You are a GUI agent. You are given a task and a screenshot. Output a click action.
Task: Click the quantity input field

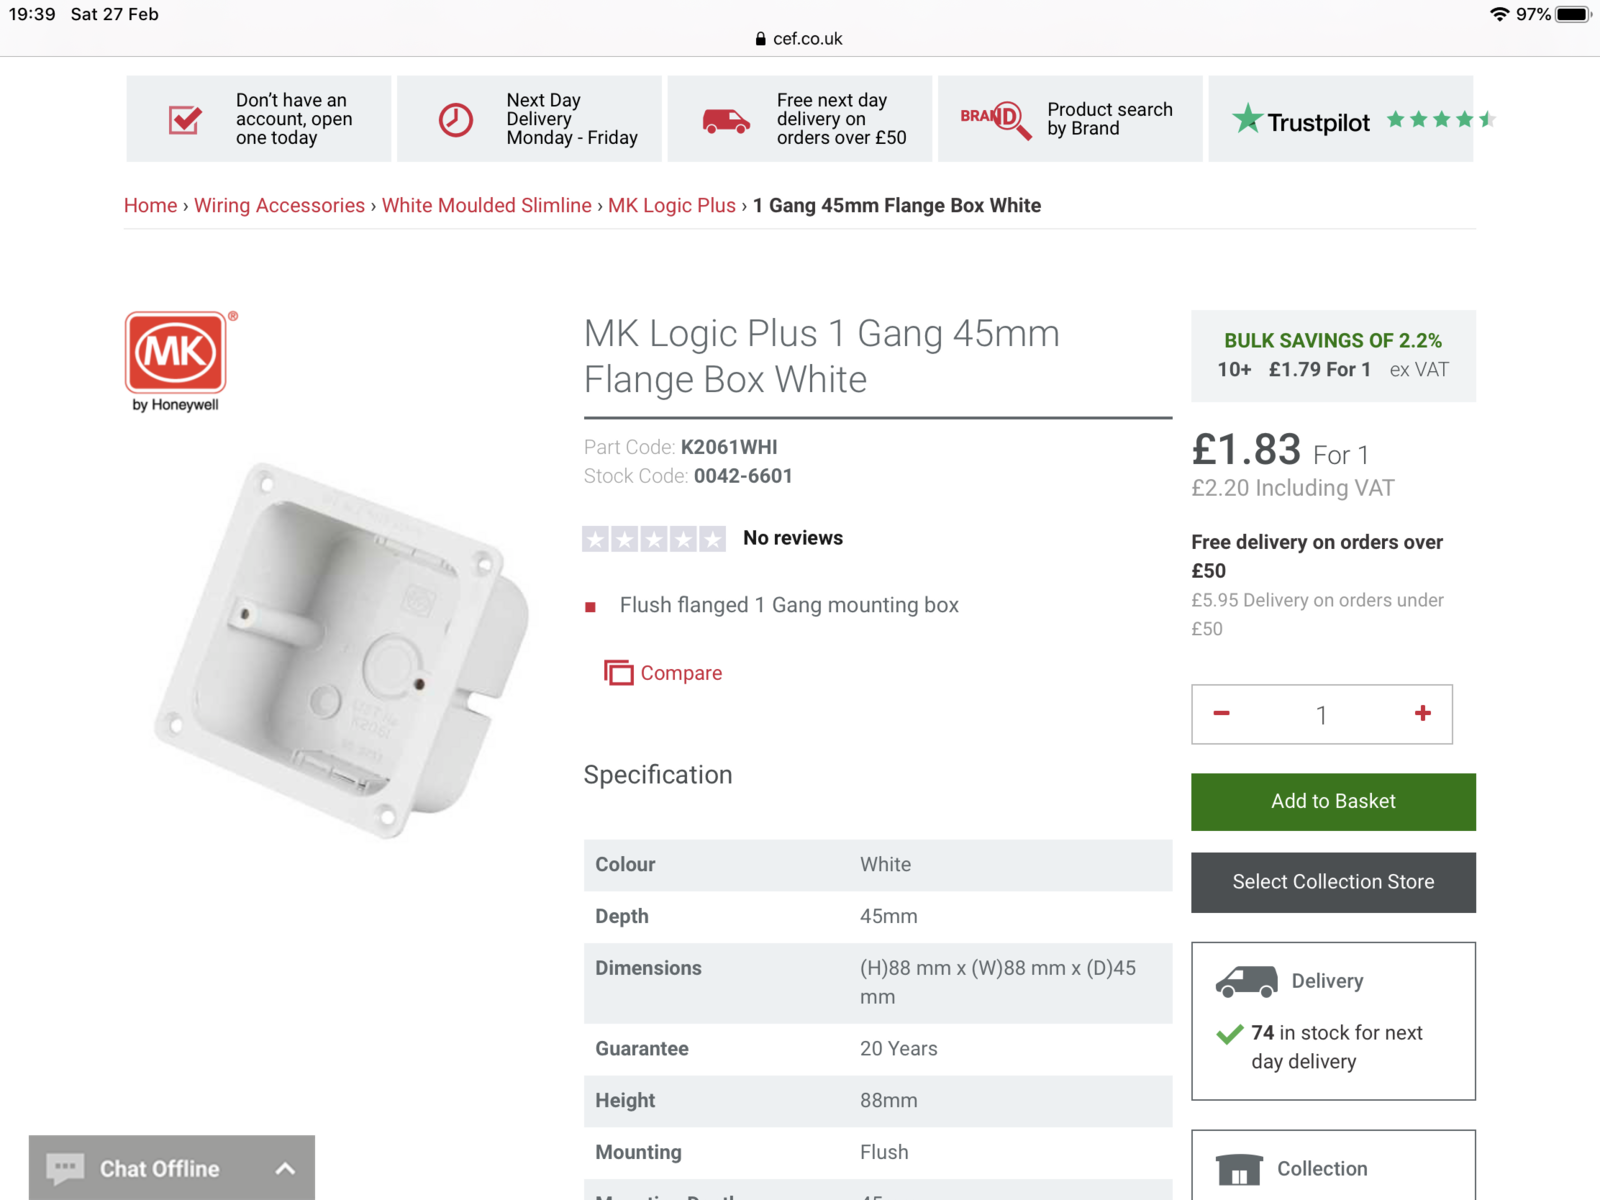(x=1321, y=715)
